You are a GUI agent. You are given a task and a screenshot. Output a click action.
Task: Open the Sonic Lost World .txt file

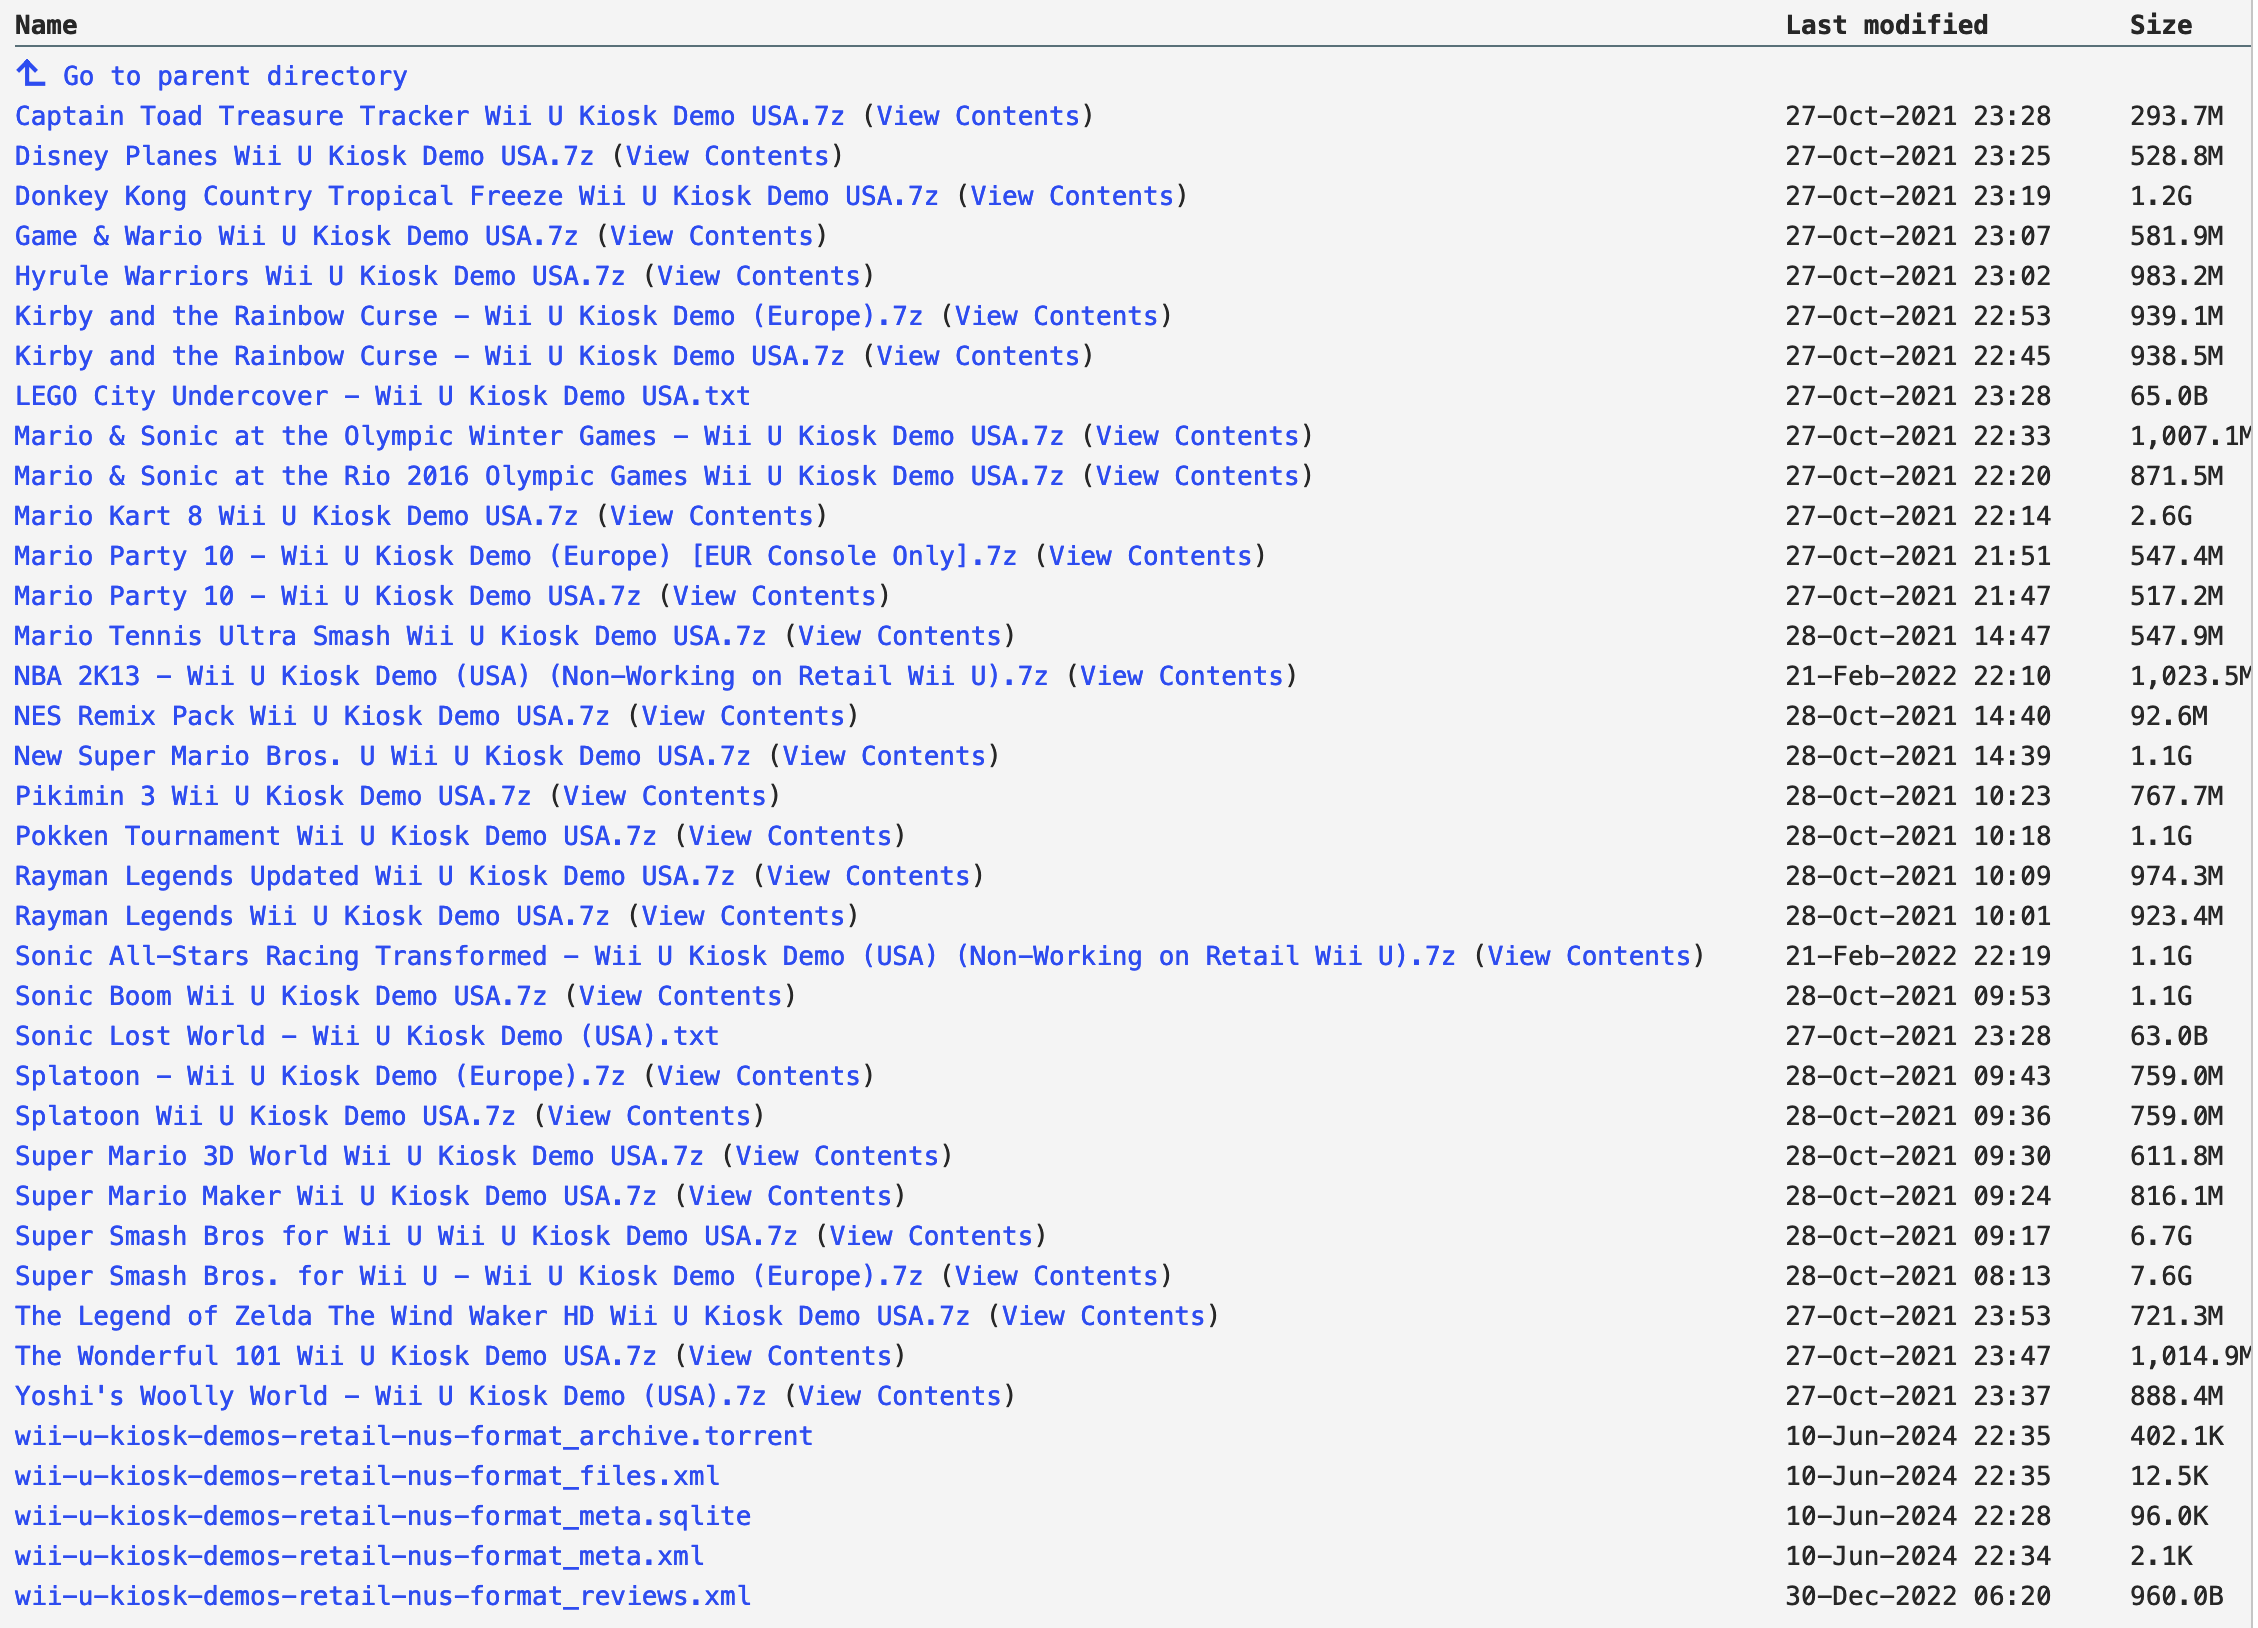[367, 1036]
